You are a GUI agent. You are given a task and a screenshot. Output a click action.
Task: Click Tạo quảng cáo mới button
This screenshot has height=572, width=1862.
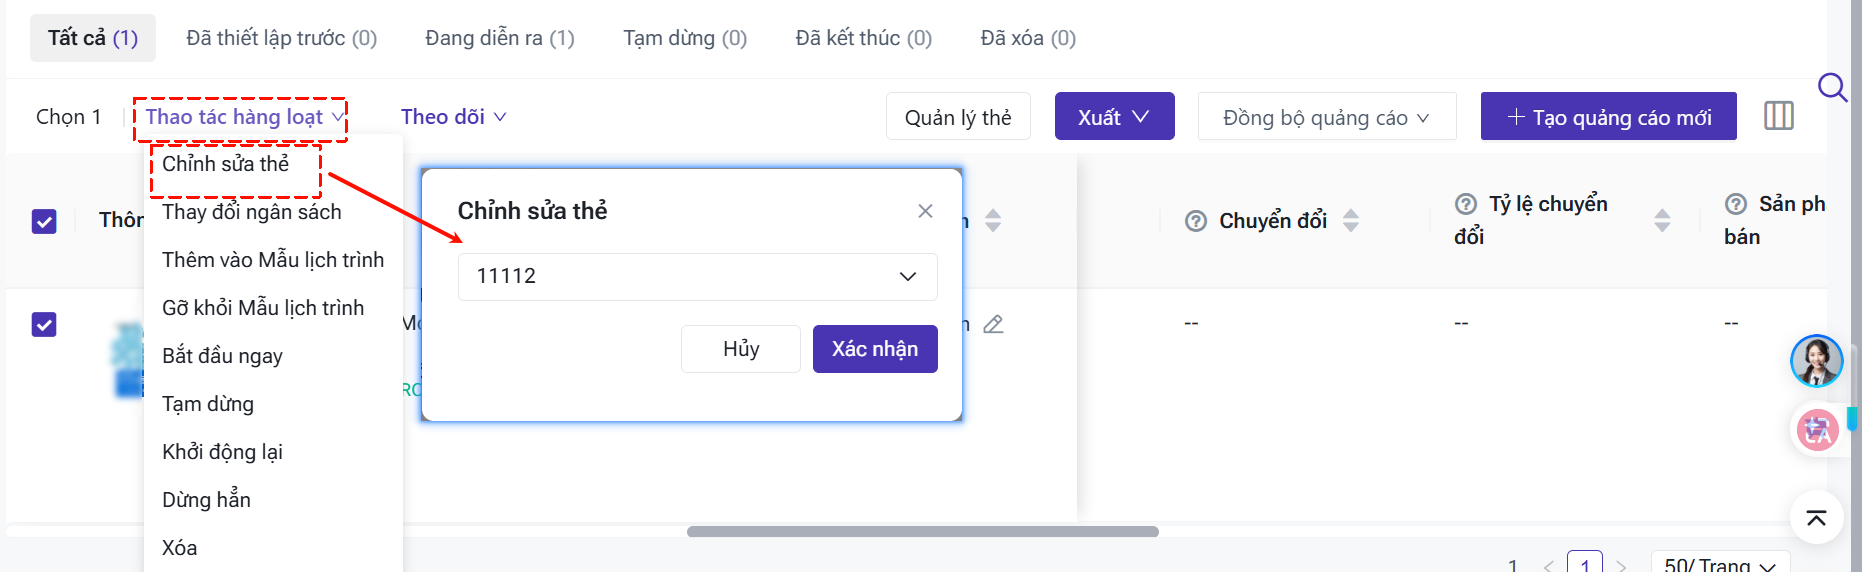[1608, 117]
